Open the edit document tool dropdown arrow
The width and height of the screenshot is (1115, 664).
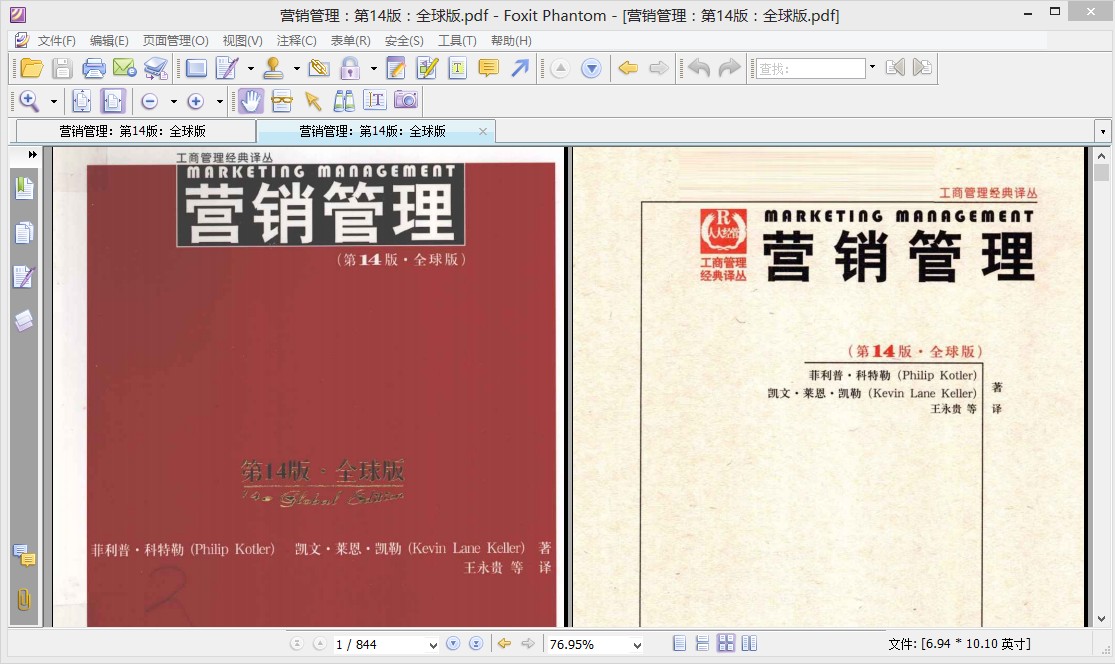pyautogui.click(x=250, y=69)
